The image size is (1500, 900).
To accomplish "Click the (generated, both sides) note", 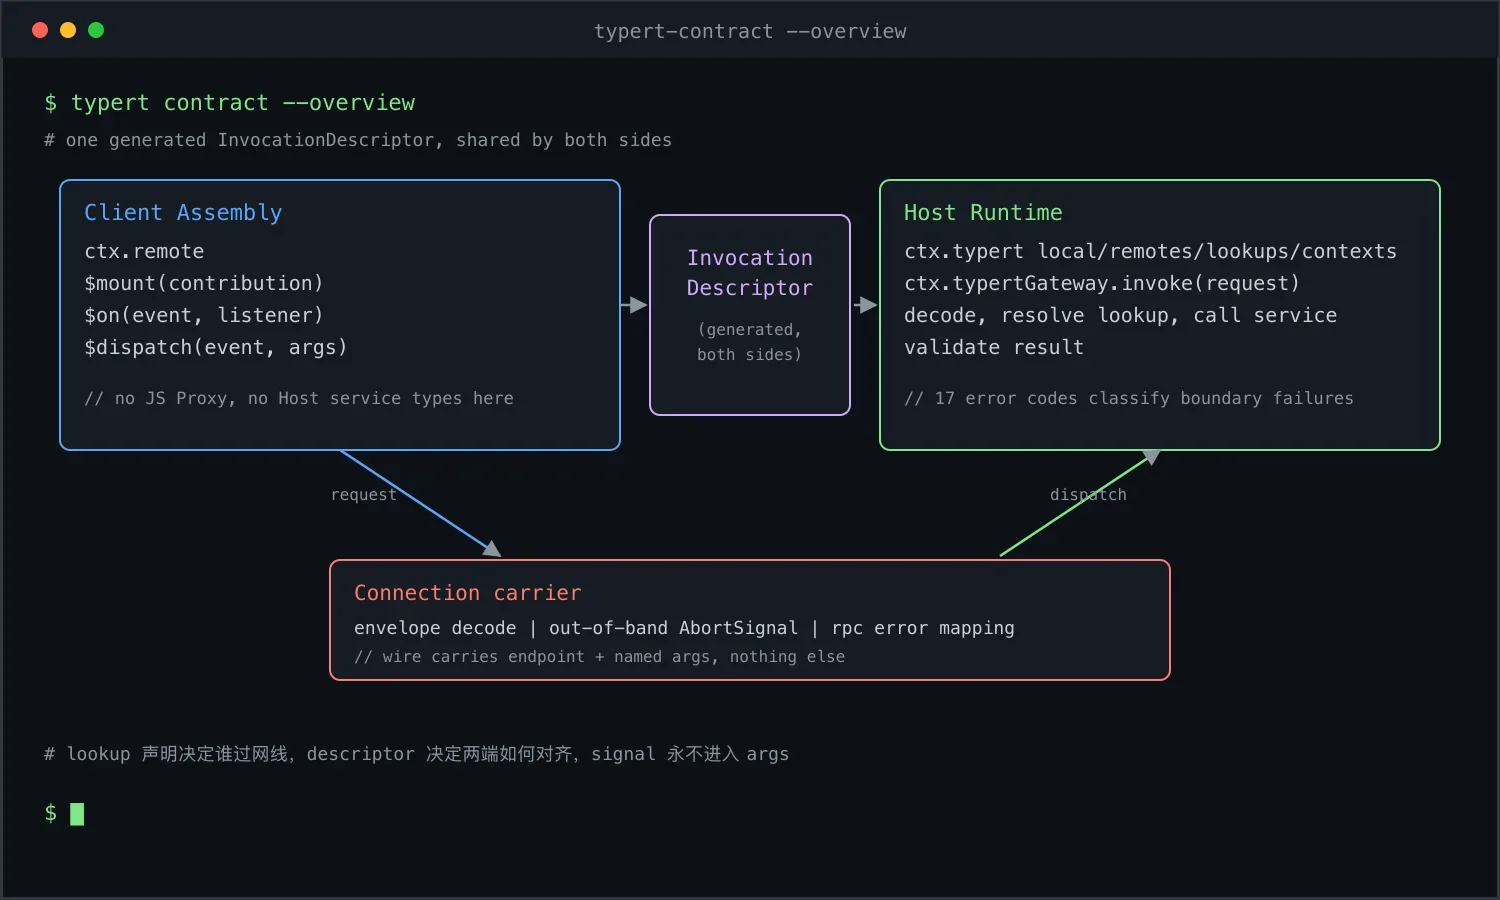I will coord(750,341).
